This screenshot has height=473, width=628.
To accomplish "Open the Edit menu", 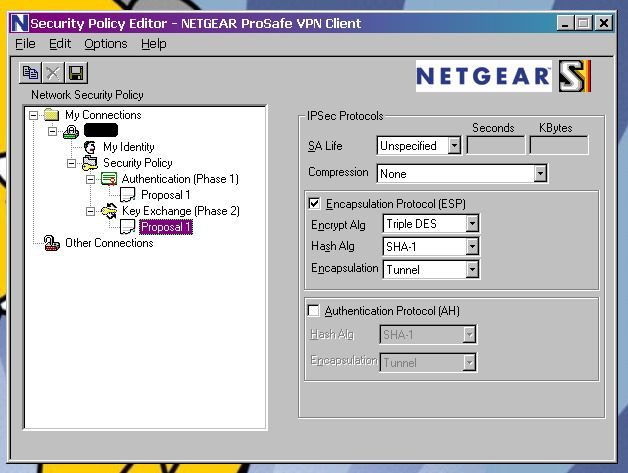I will click(x=60, y=44).
